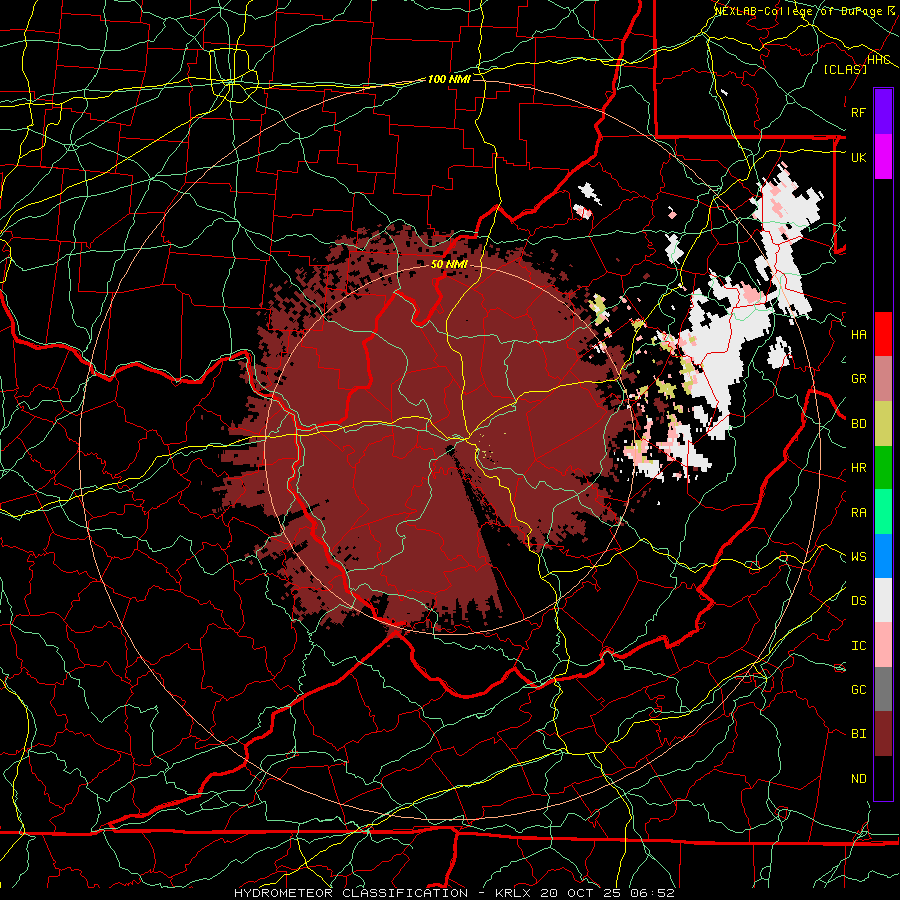Click the GR legend label

click(x=858, y=379)
